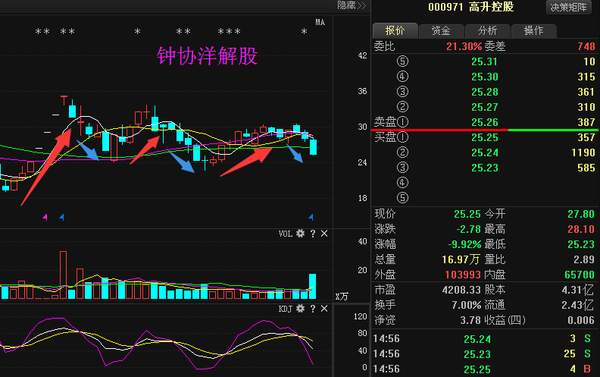Switch to the 报价 tab

pyautogui.click(x=395, y=31)
